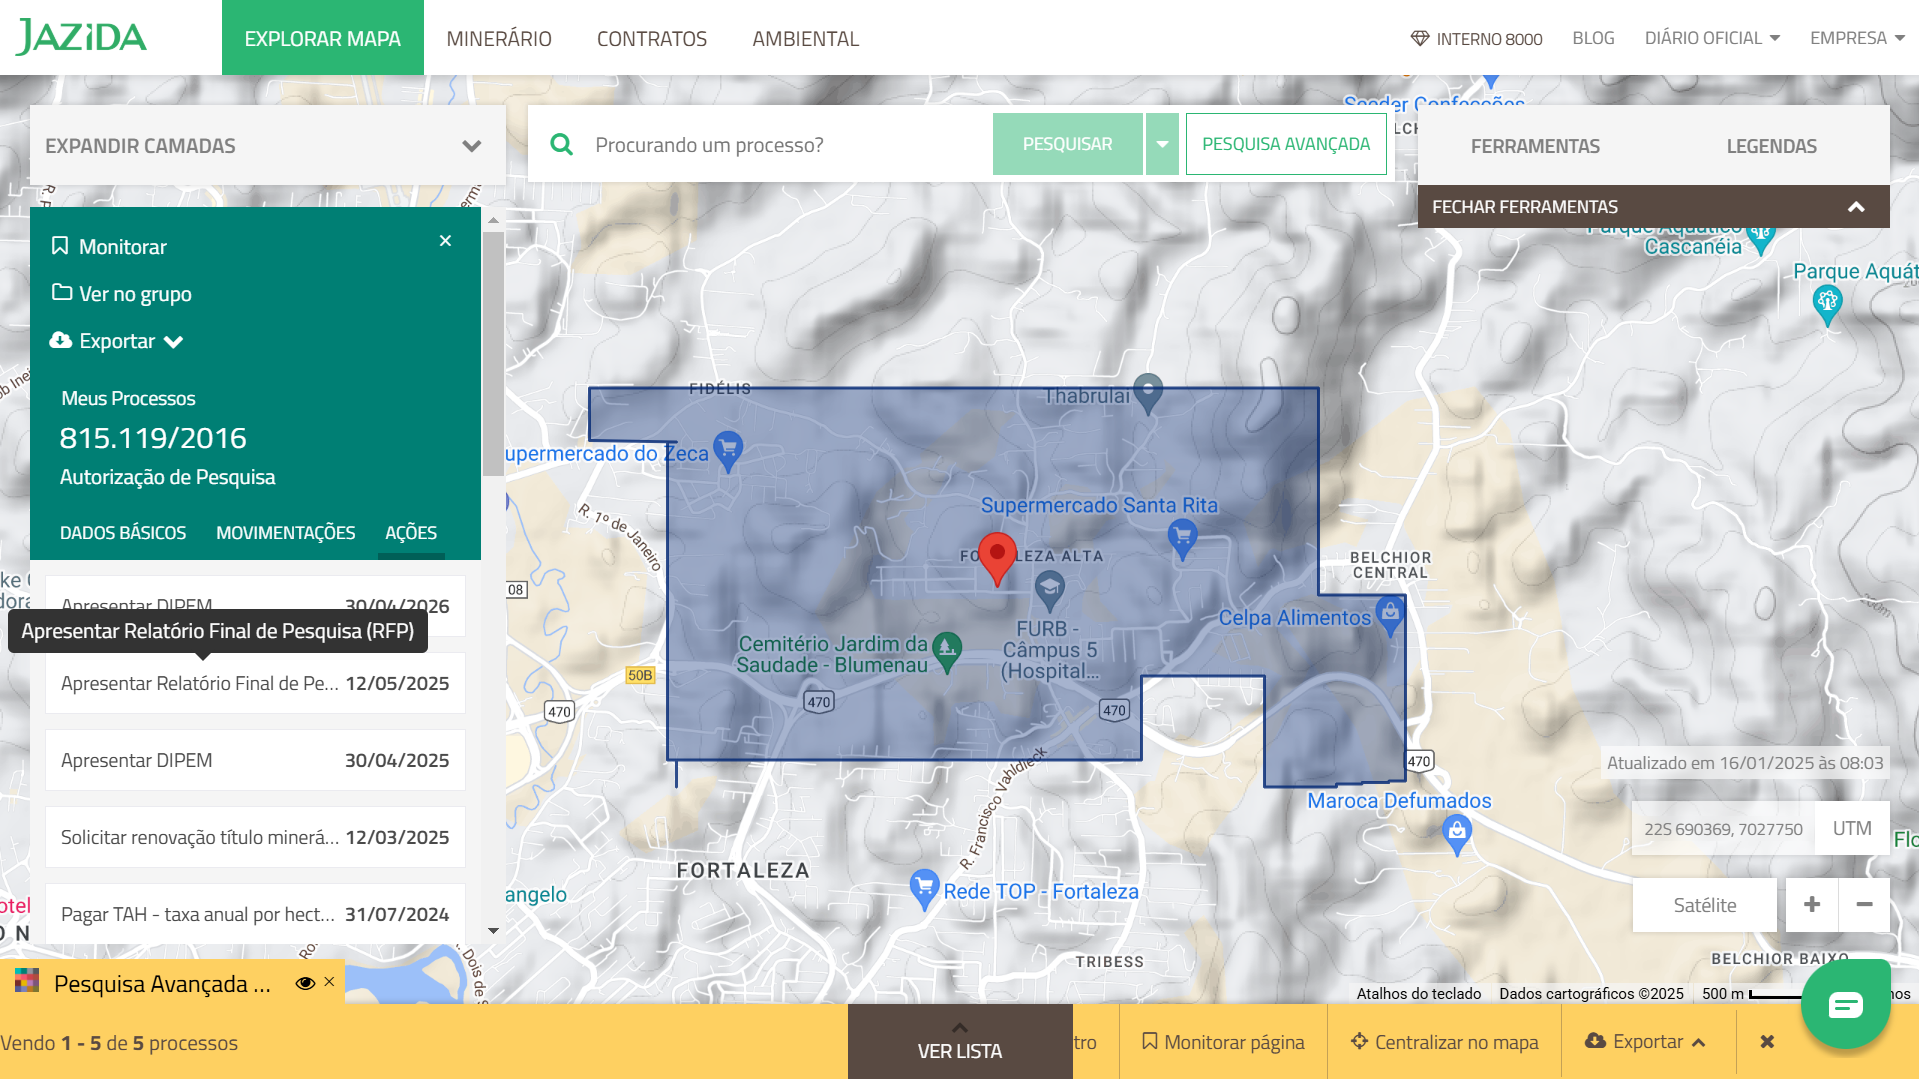1919x1079 pixels.
Task: Open the Diário Oficial dropdown
Action: [x=1712, y=38]
